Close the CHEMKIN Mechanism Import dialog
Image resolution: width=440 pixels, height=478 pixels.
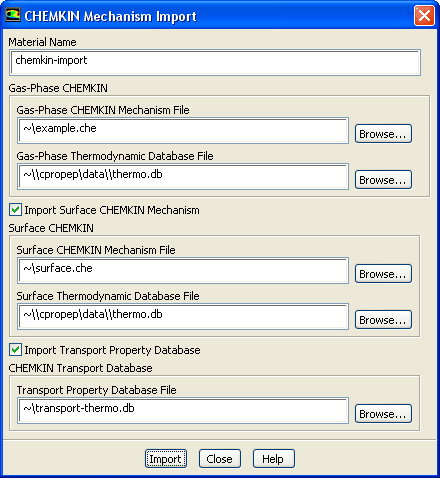pyautogui.click(x=424, y=15)
